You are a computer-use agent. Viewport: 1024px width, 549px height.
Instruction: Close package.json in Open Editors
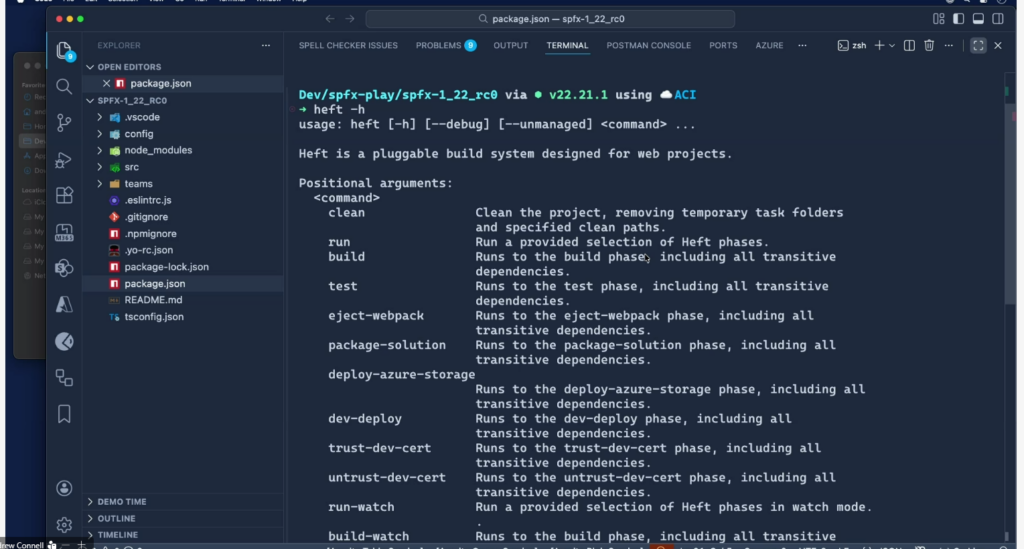(104, 83)
